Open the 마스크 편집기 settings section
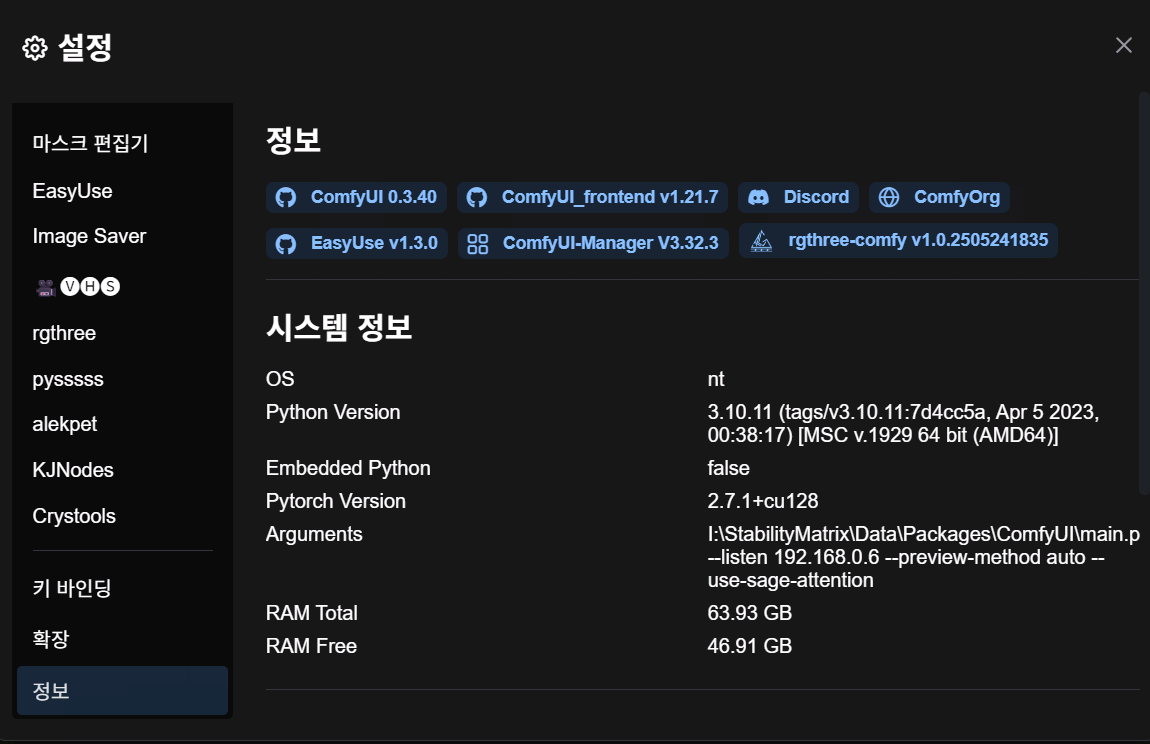 pos(90,143)
